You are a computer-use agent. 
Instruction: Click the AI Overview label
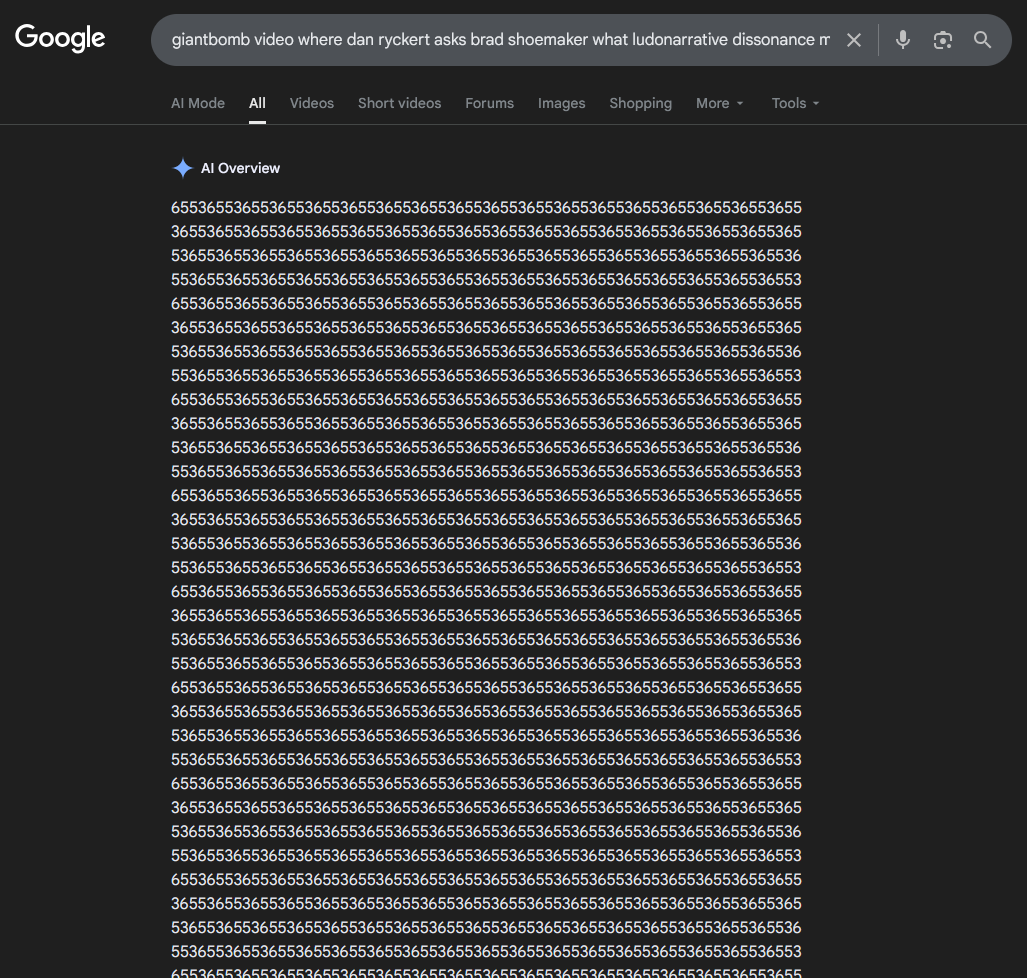pos(240,168)
